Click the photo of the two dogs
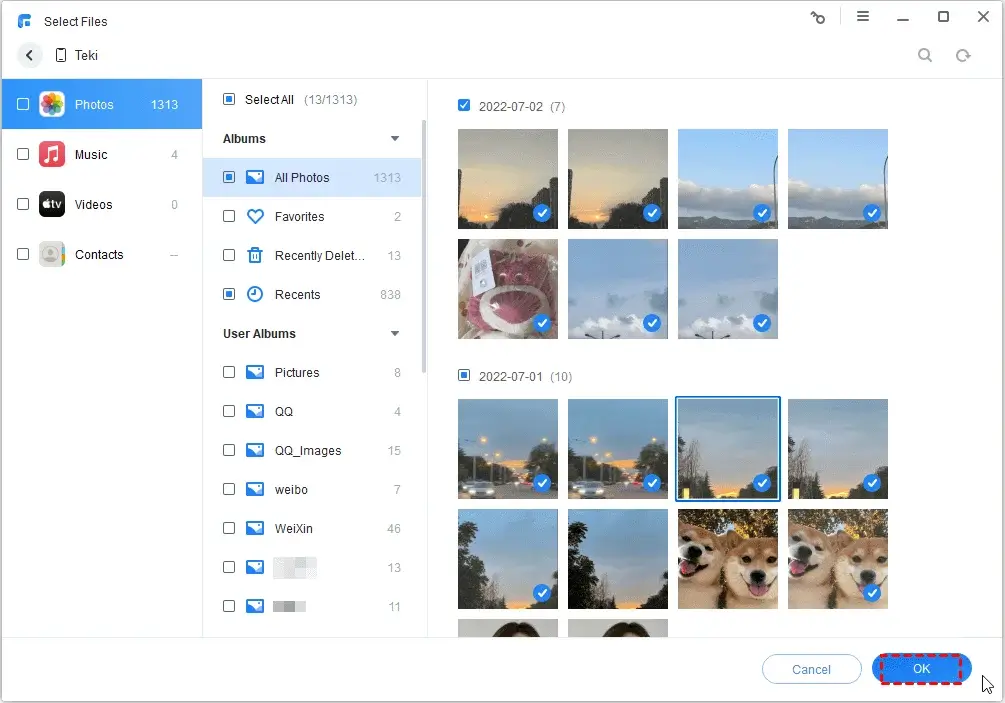Viewport: 1005px width, 703px height. [727, 559]
